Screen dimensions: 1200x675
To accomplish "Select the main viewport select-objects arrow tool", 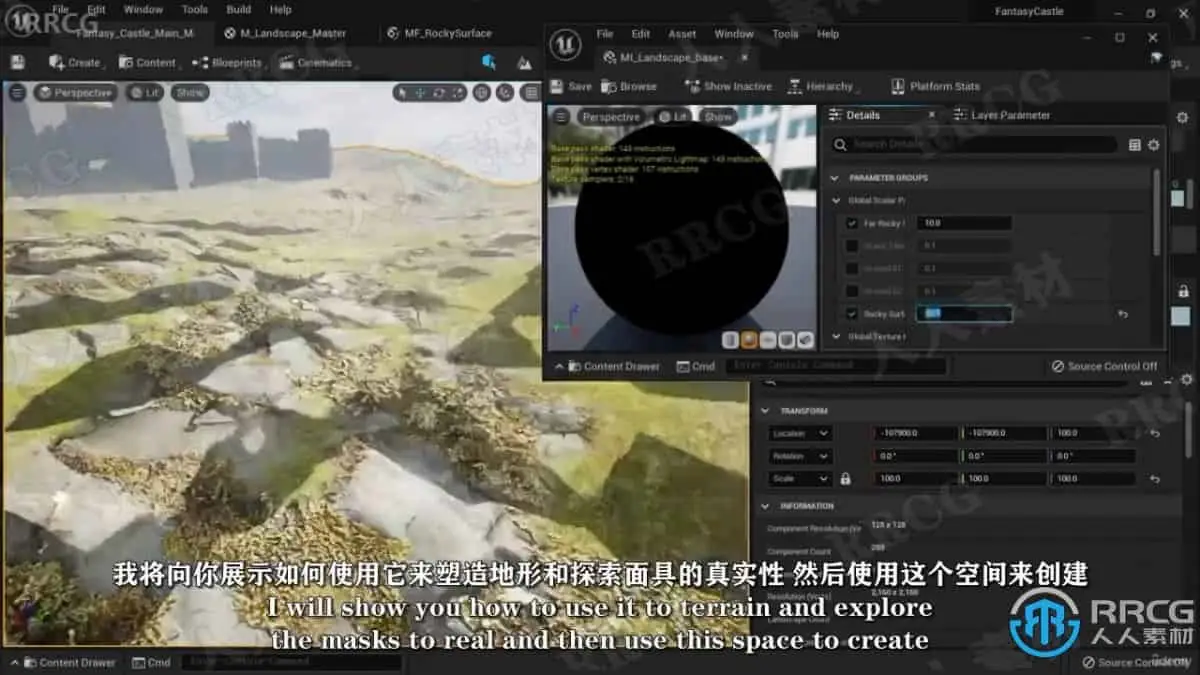I will [402, 92].
